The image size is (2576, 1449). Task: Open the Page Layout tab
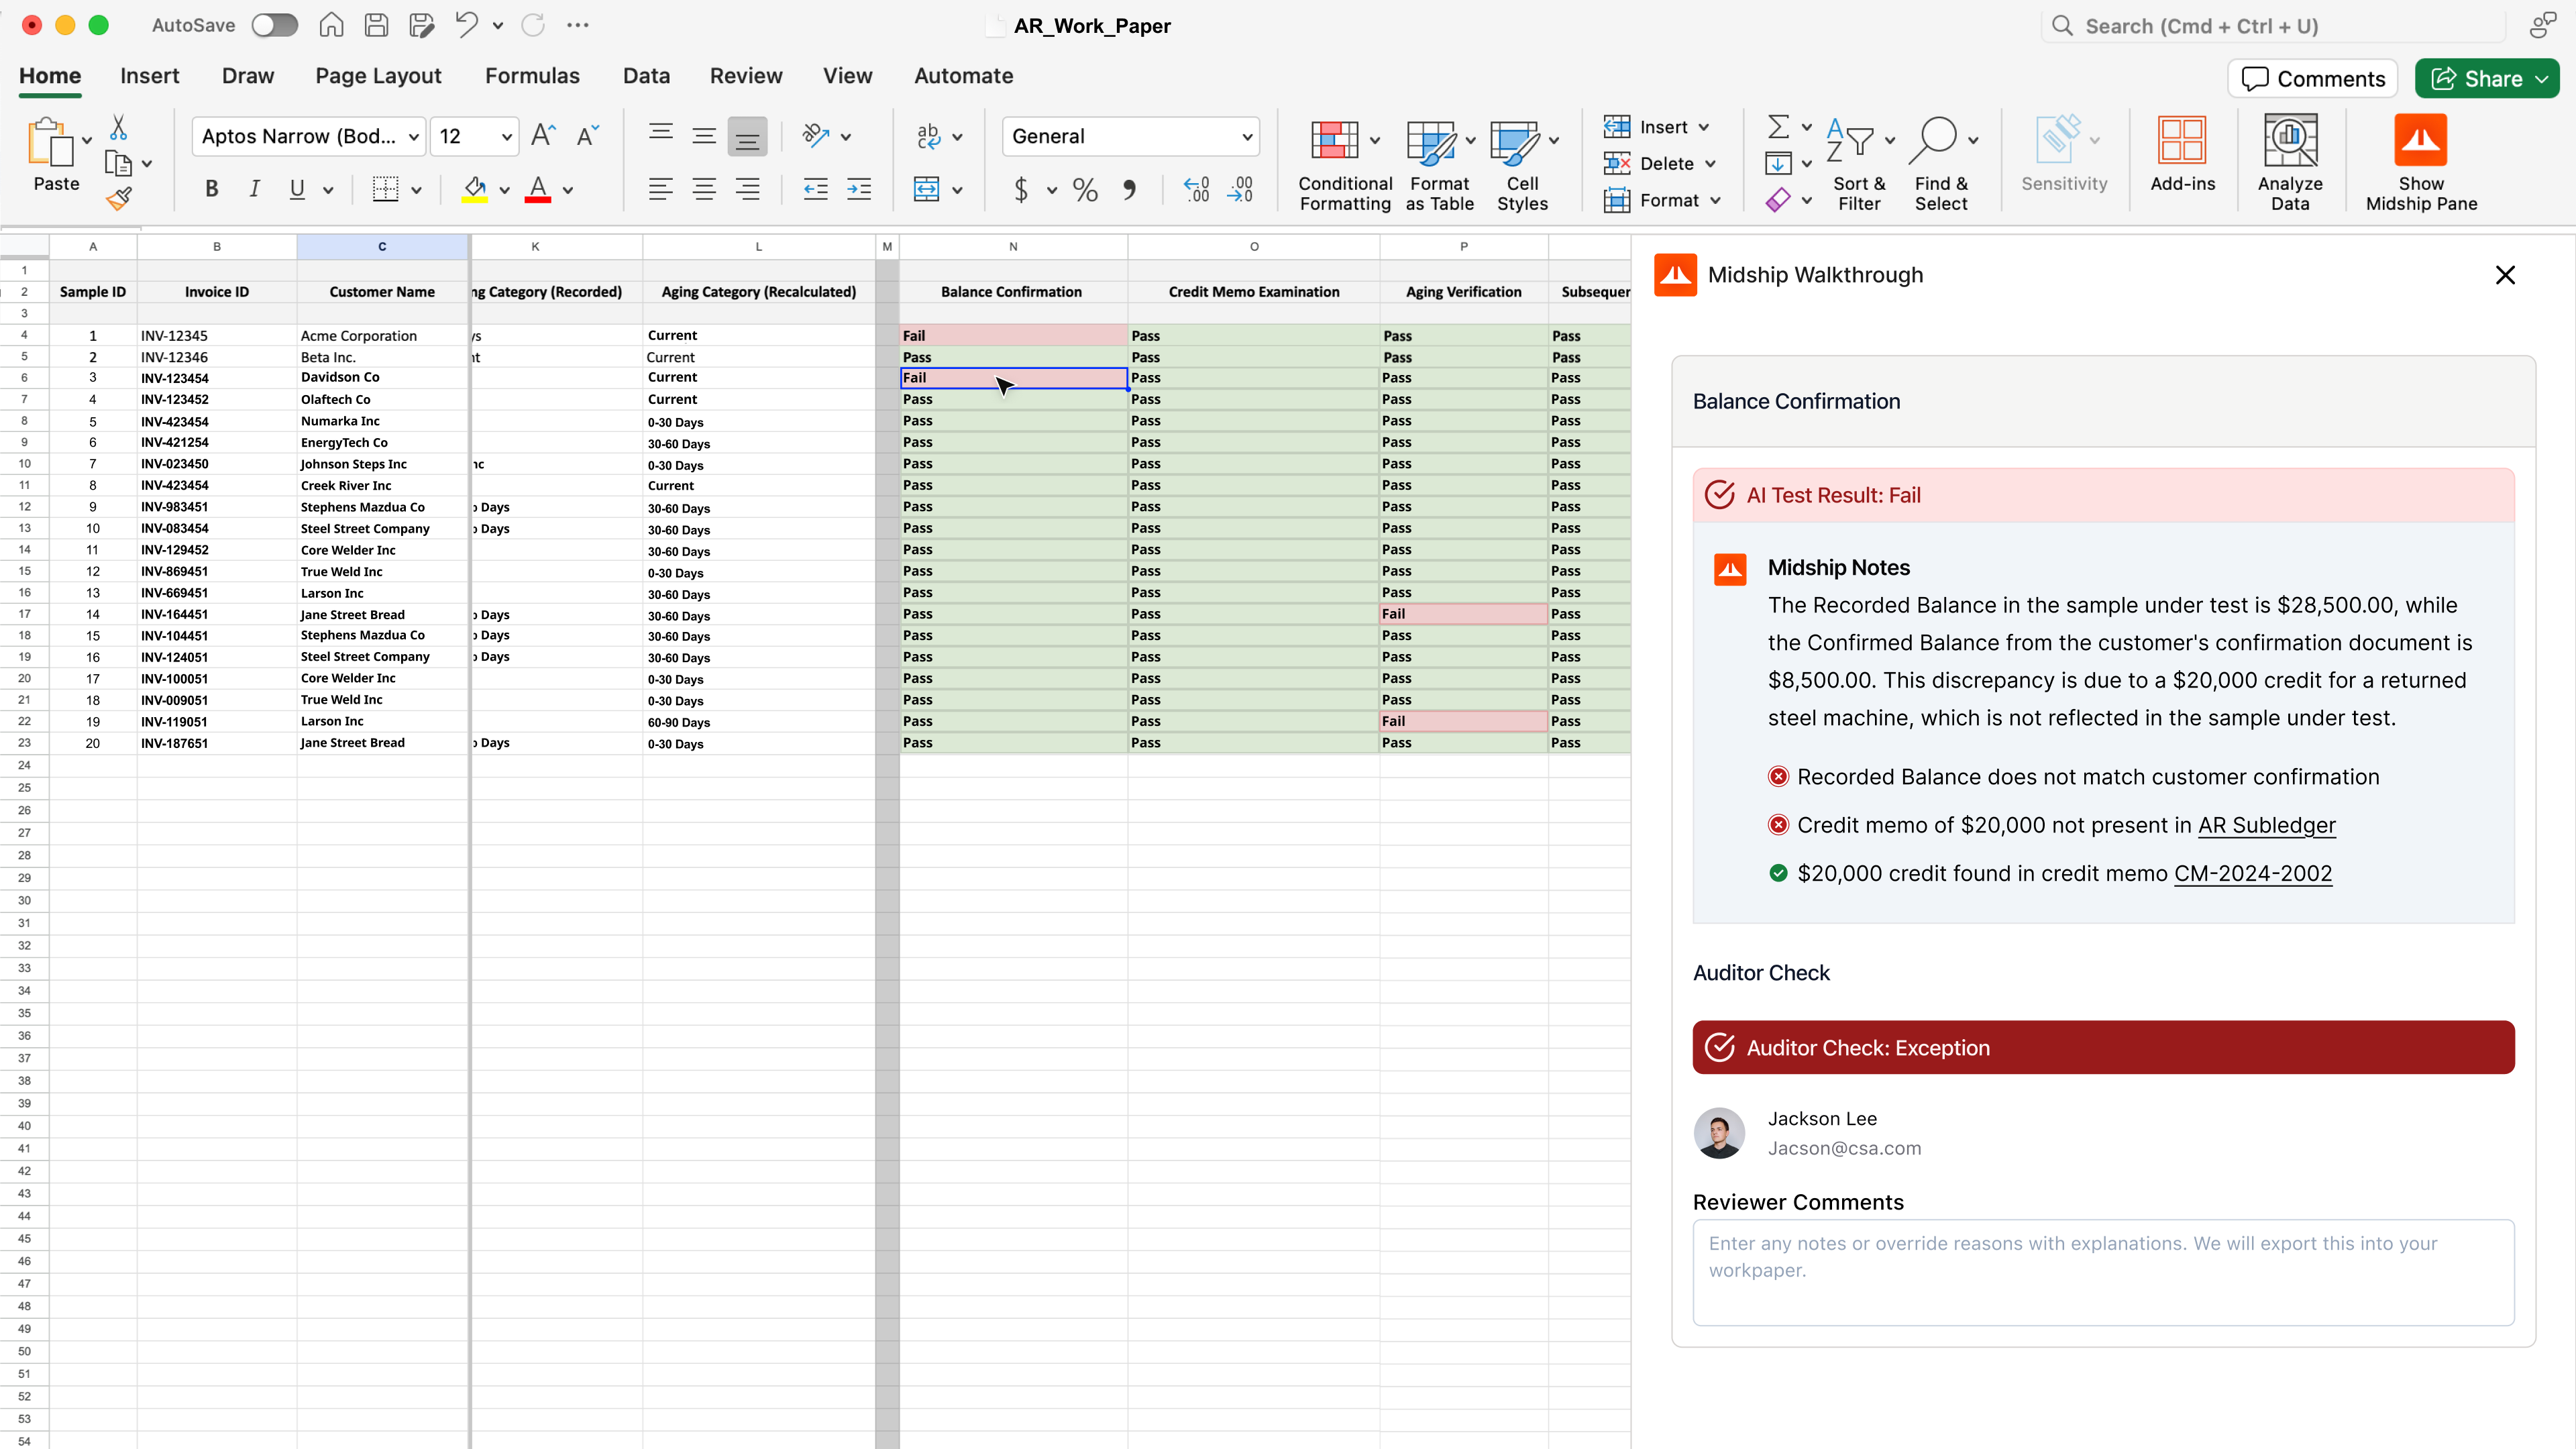click(x=378, y=76)
